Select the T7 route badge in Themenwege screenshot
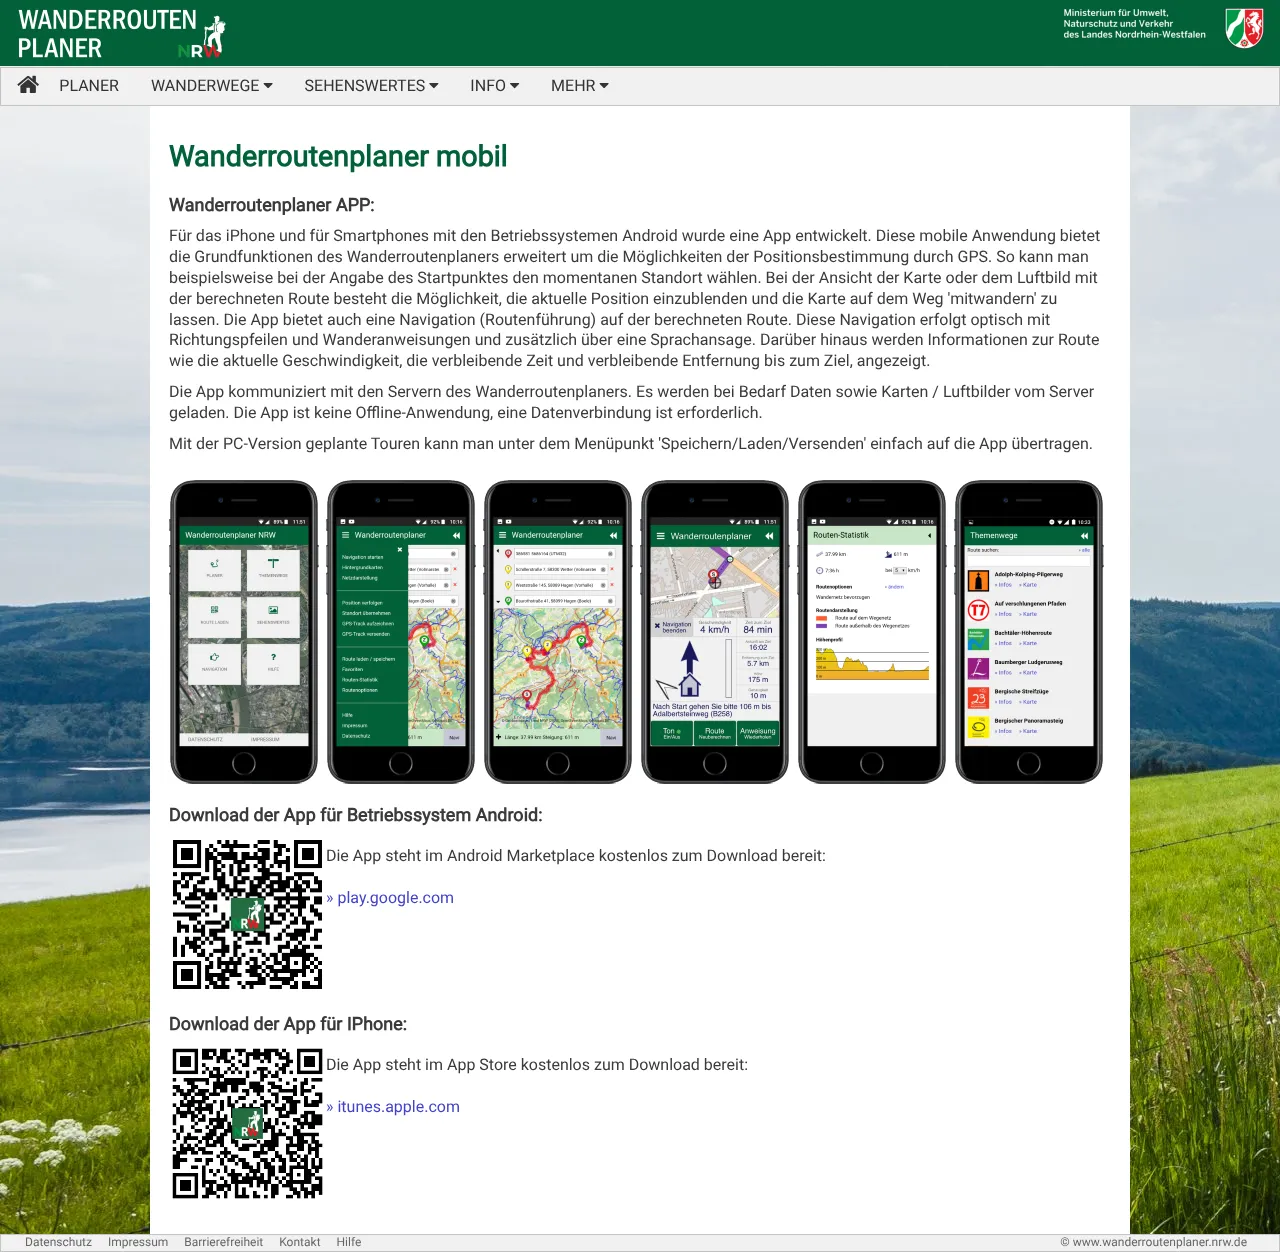This screenshot has width=1280, height=1252. (978, 609)
